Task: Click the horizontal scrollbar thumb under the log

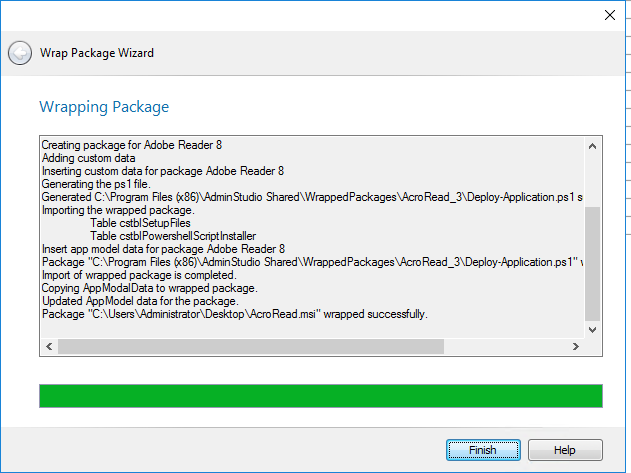Action: (x=250, y=346)
